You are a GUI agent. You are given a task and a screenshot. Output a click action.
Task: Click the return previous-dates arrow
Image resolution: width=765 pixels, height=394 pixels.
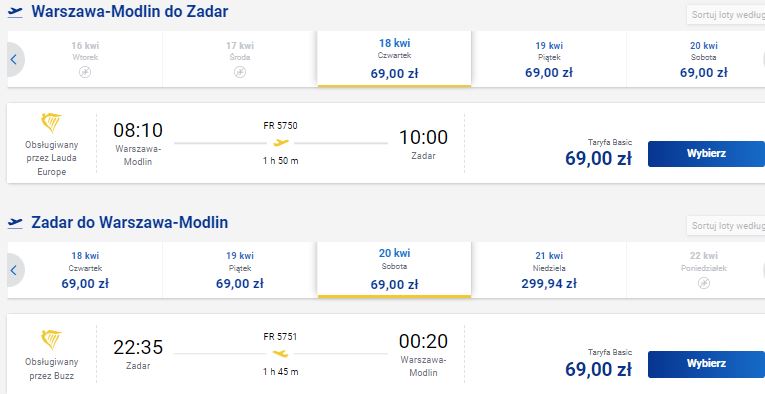pos(14,270)
